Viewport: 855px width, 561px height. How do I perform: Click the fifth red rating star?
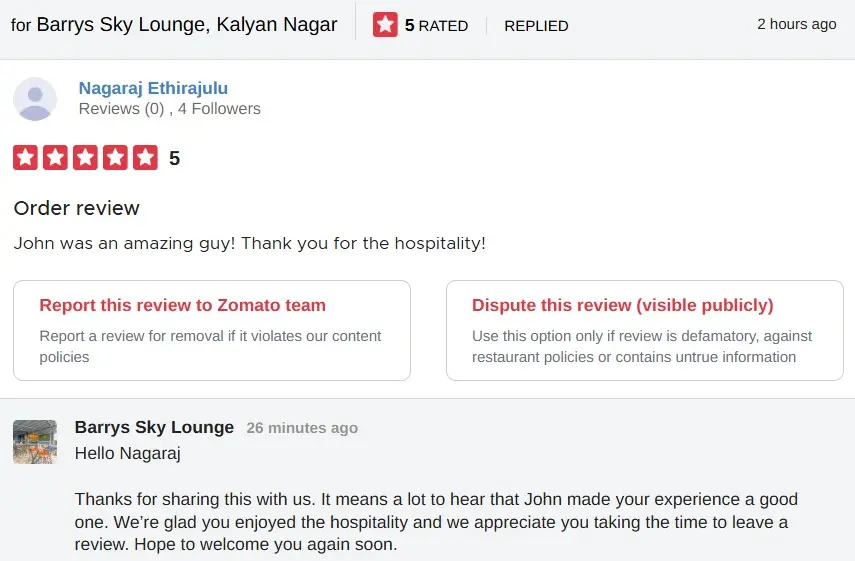145,158
